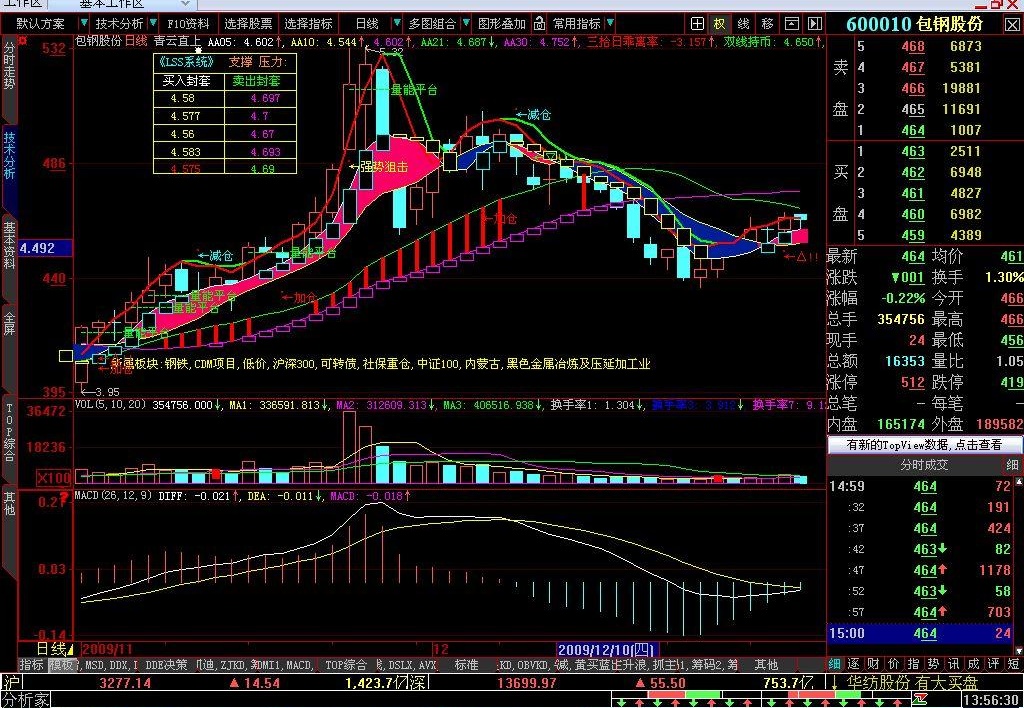Click the 分析家 label in the status bar
The width and height of the screenshot is (1024, 708).
click(25, 700)
